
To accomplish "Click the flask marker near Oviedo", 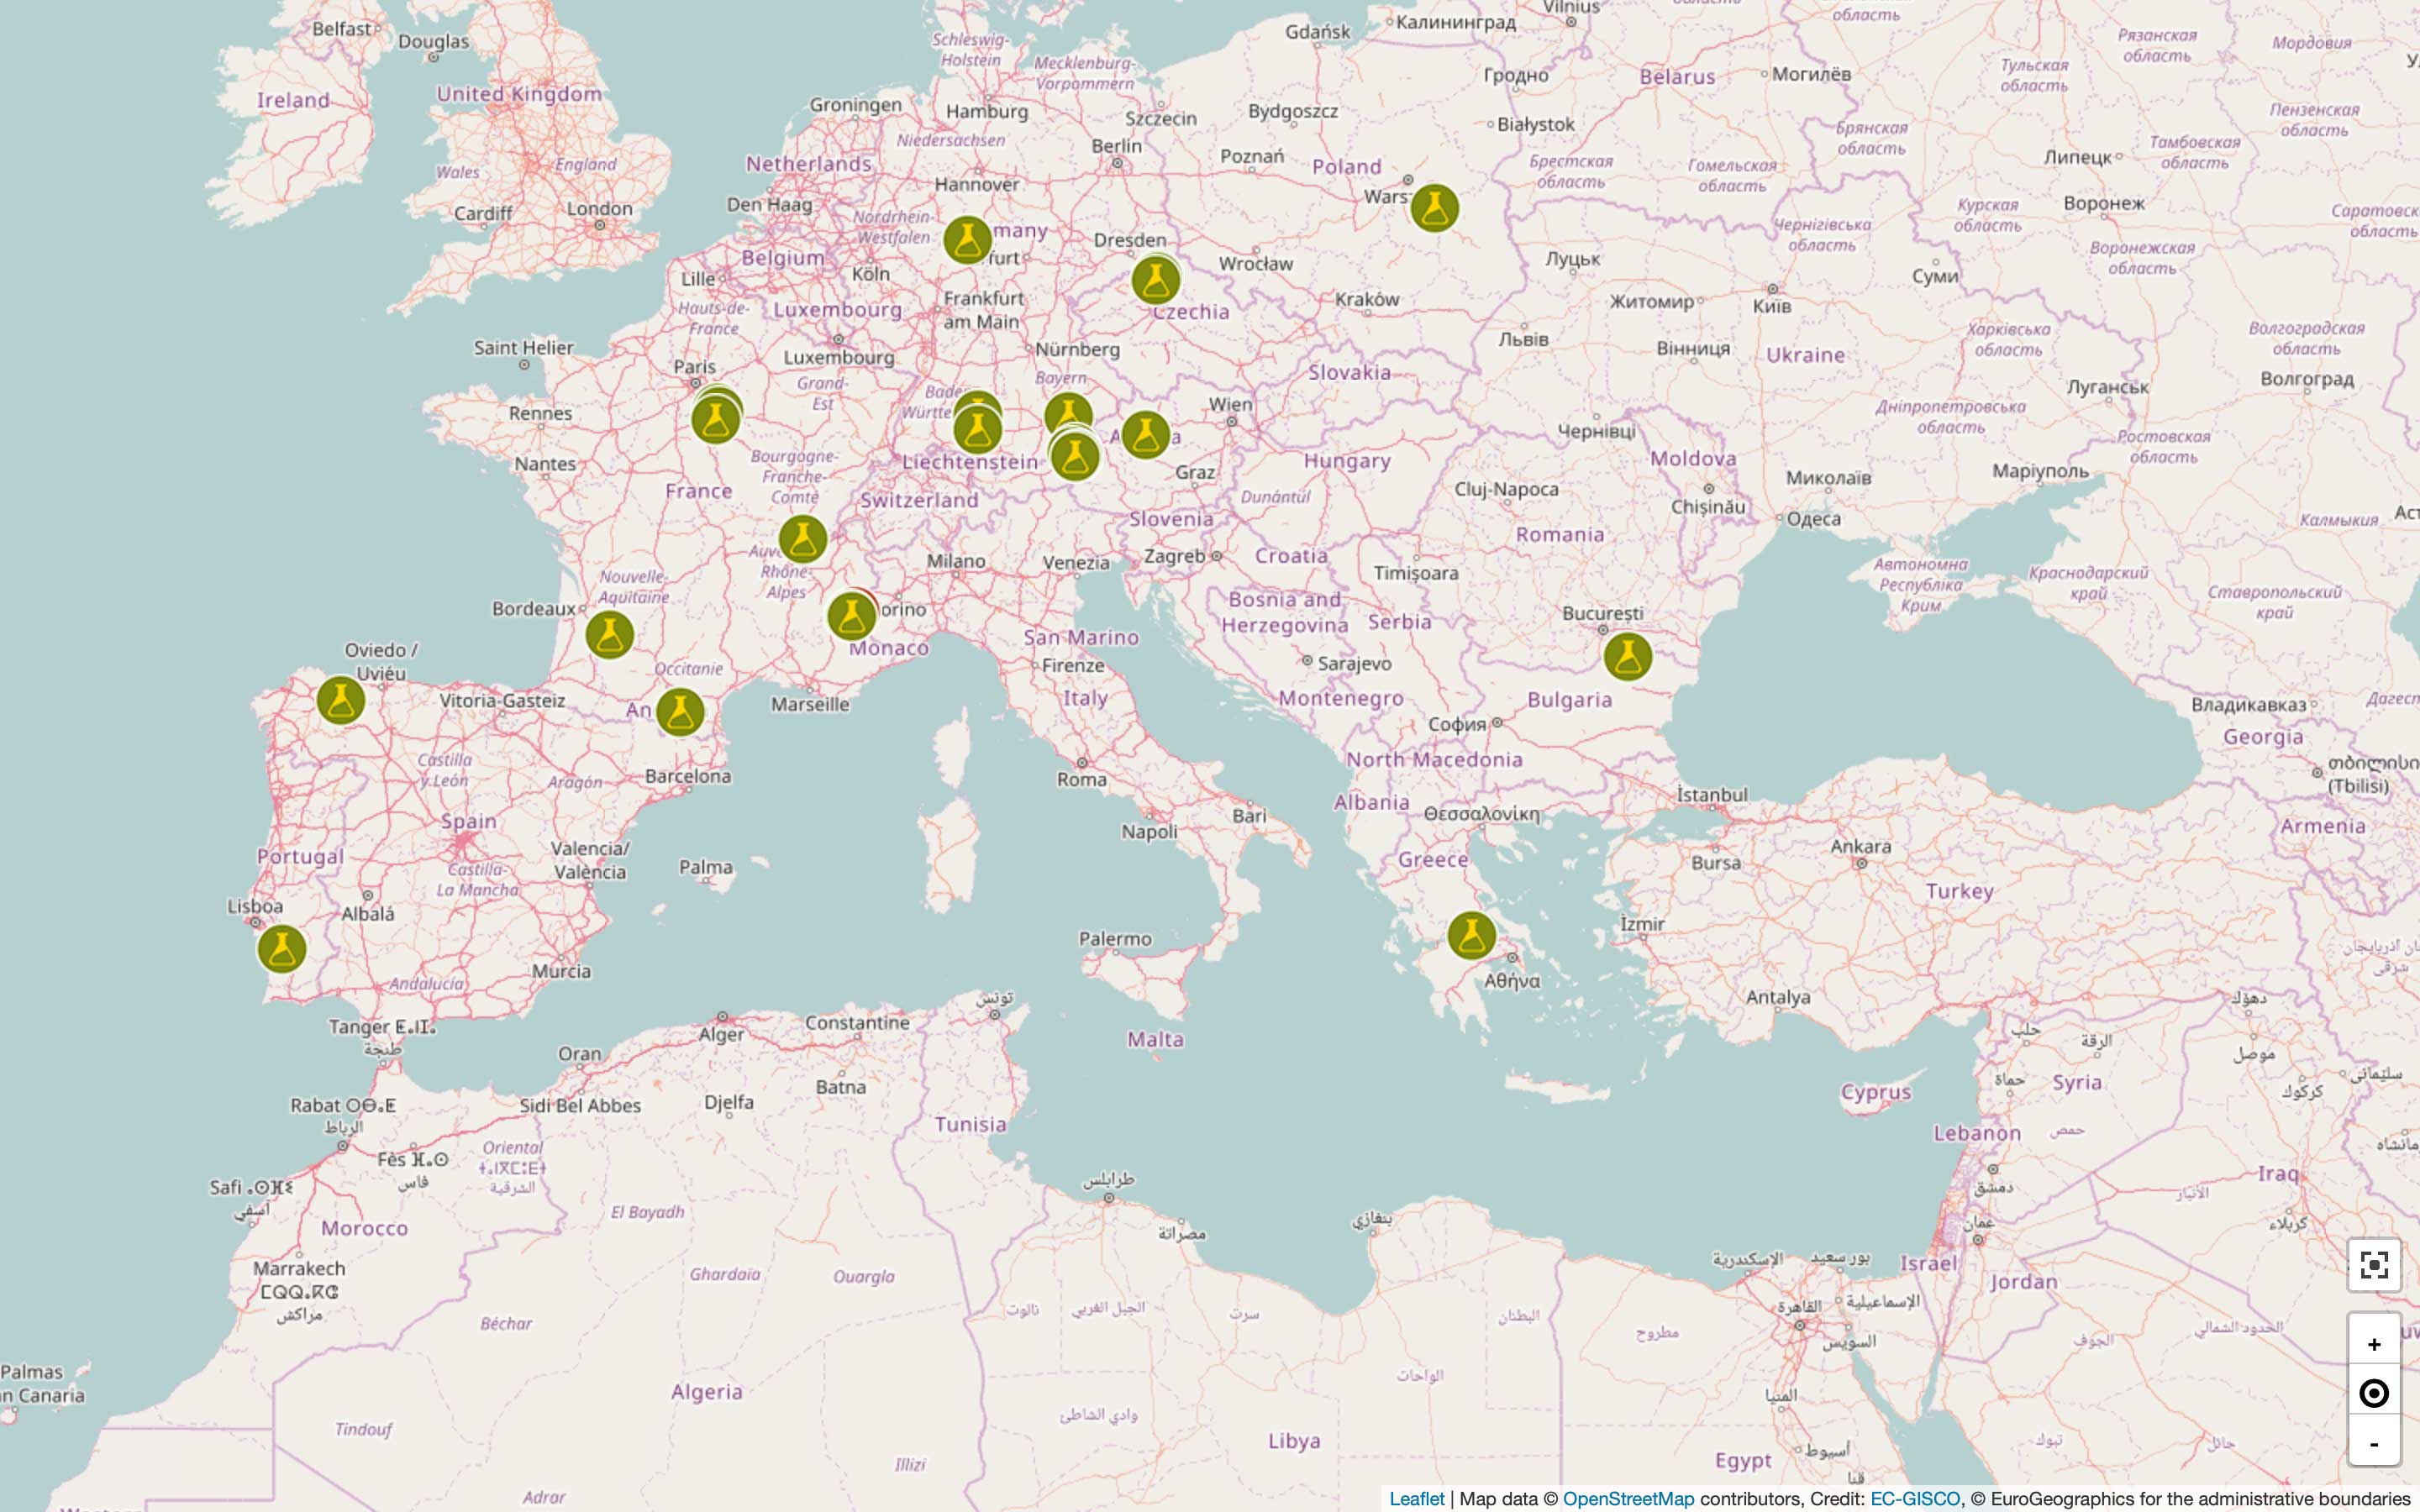I will (340, 700).
